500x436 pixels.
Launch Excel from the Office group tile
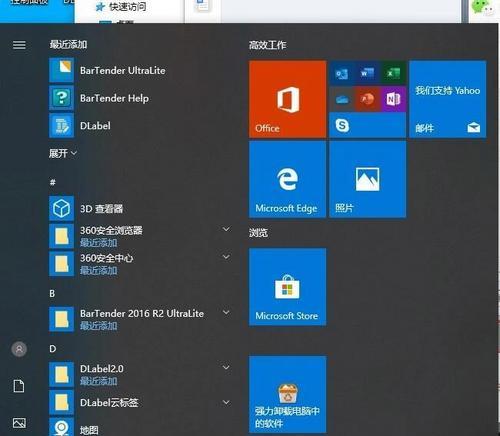point(393,73)
